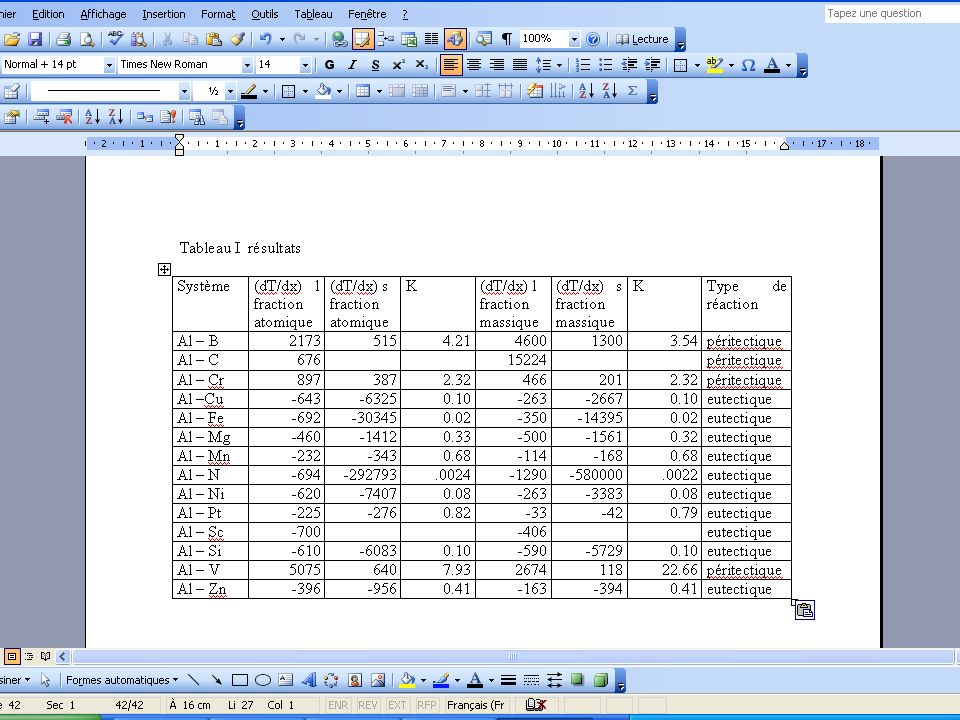
Task: Click the Table AutoFormat icon
Action: click(534, 91)
